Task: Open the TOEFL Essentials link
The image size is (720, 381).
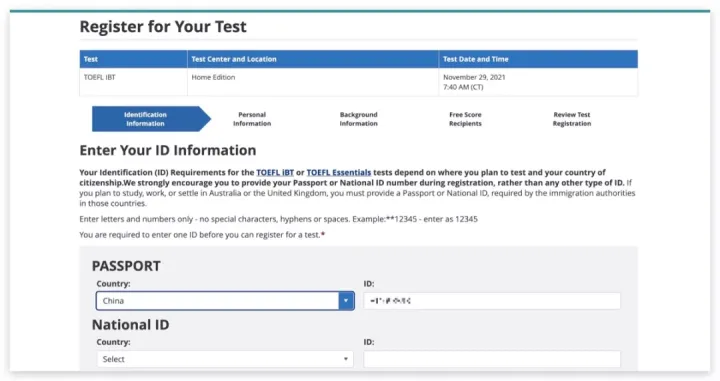Action: pos(339,173)
